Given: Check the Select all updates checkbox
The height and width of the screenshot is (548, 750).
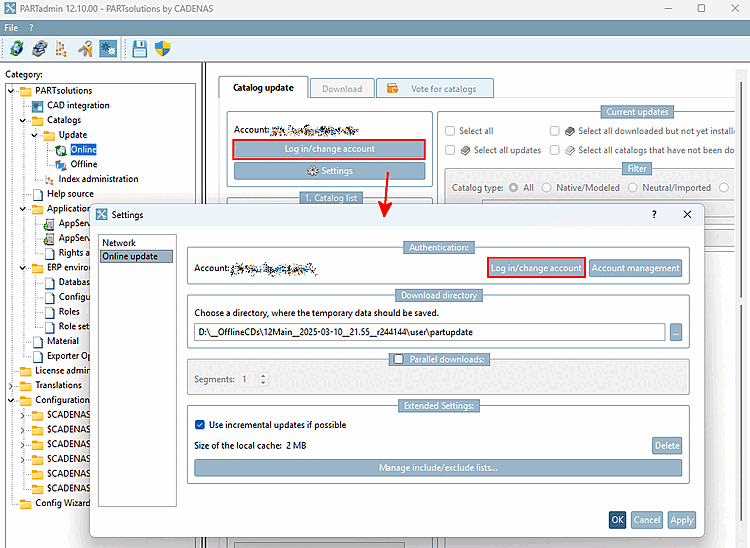Looking at the screenshot, I should click(450, 150).
